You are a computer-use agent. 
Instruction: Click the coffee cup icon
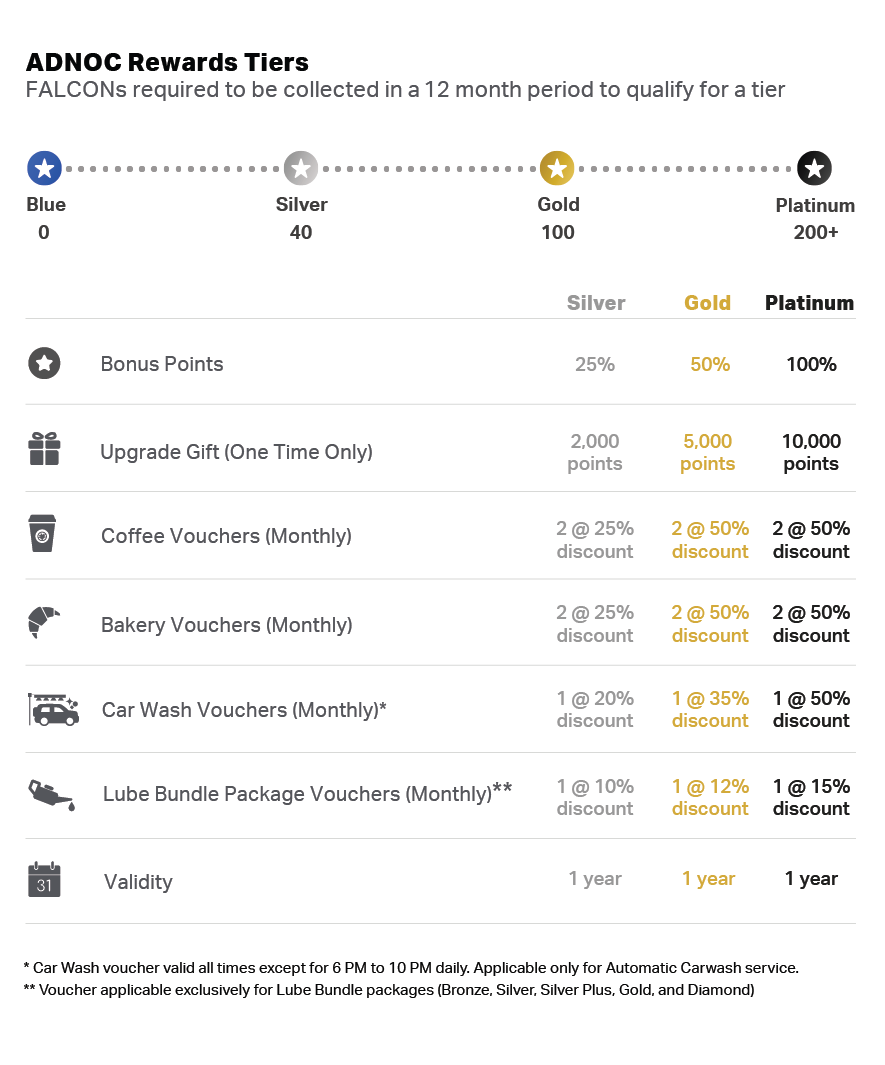point(42,533)
